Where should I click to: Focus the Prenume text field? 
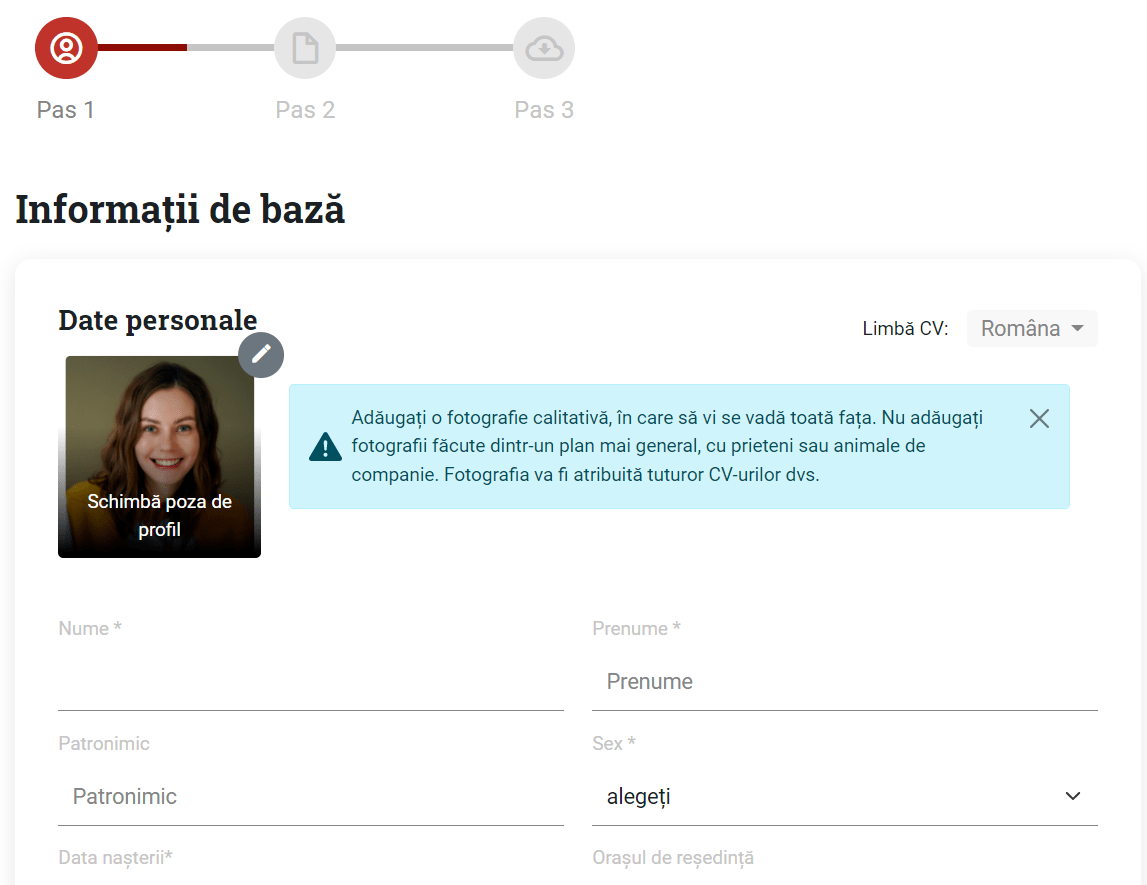(844, 682)
